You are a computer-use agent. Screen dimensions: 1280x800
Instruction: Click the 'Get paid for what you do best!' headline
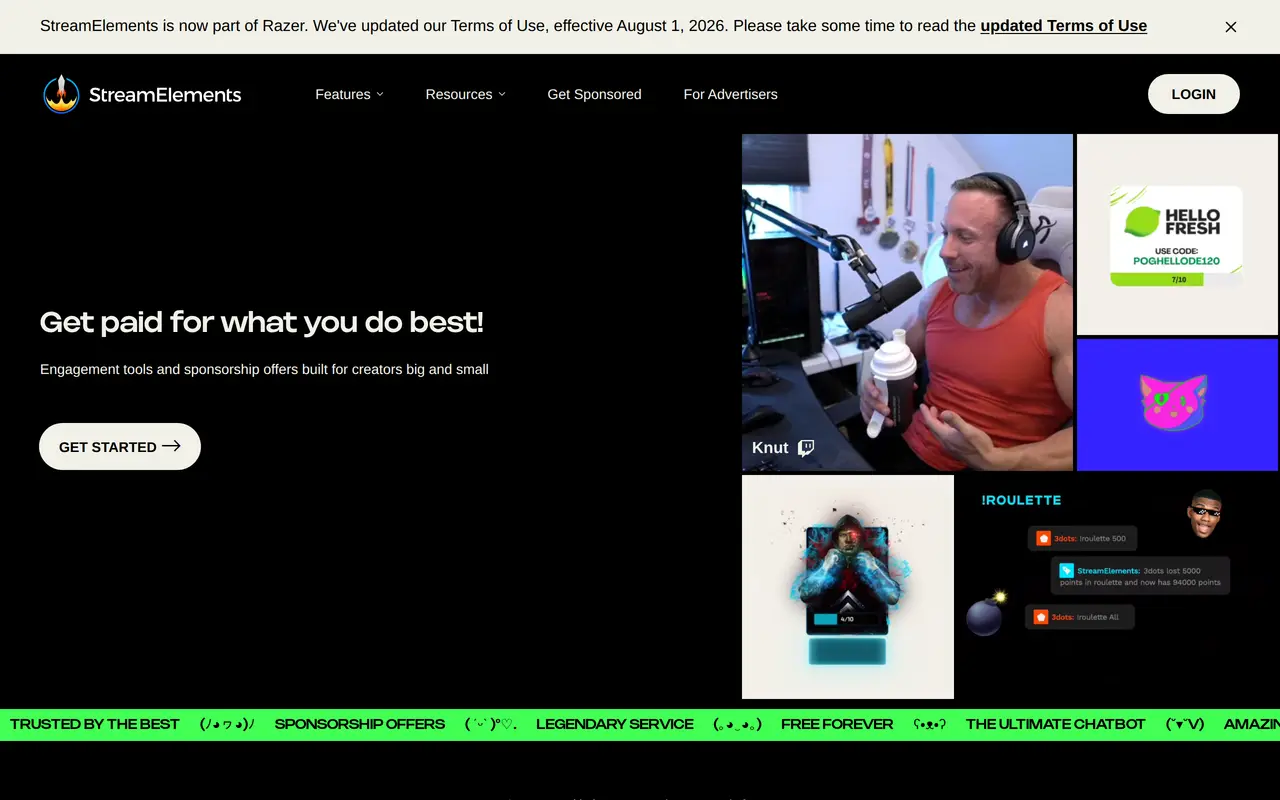[x=262, y=322]
